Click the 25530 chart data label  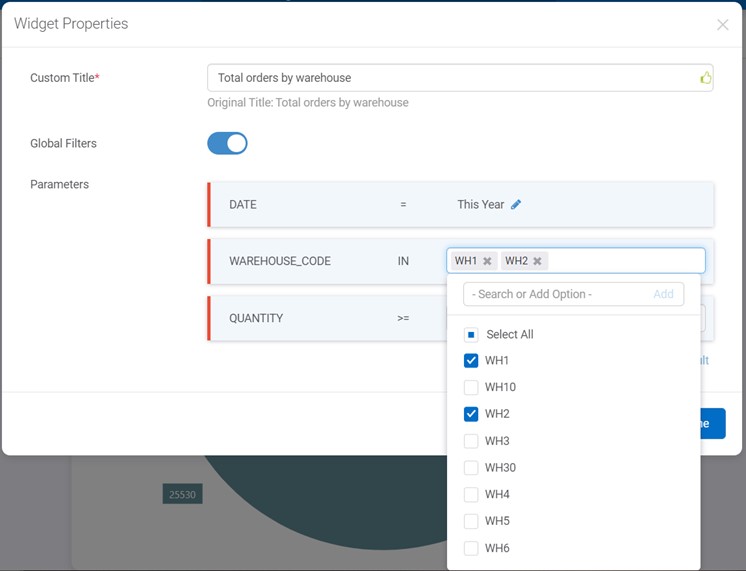(x=182, y=494)
